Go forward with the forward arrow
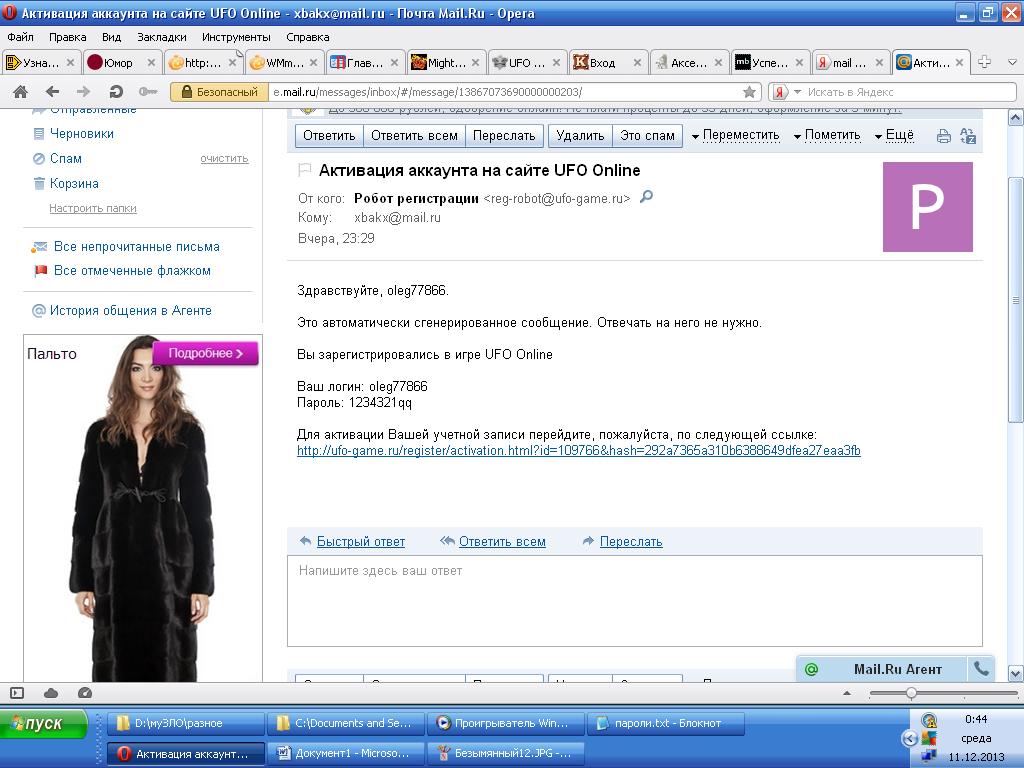 tap(84, 92)
